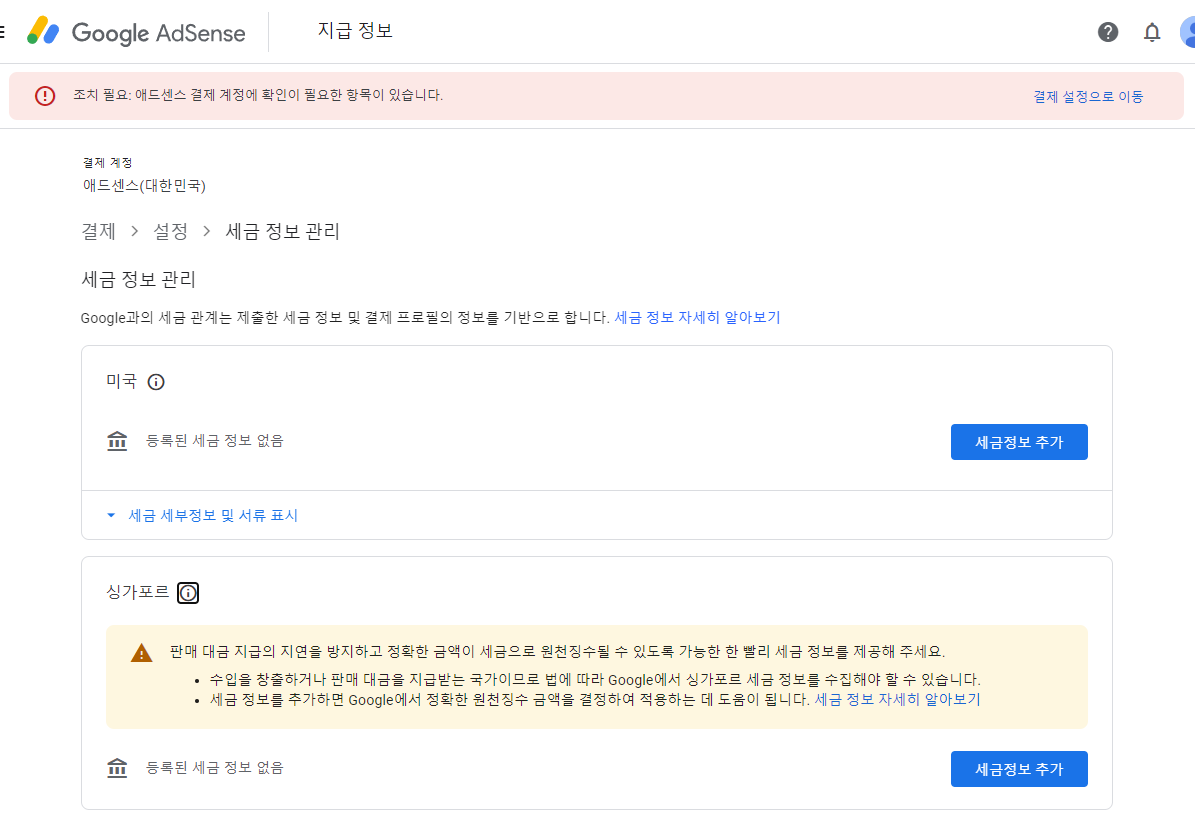This screenshot has width=1195, height=839.
Task: Click the 결제 계정 label
Action: (x=107, y=162)
